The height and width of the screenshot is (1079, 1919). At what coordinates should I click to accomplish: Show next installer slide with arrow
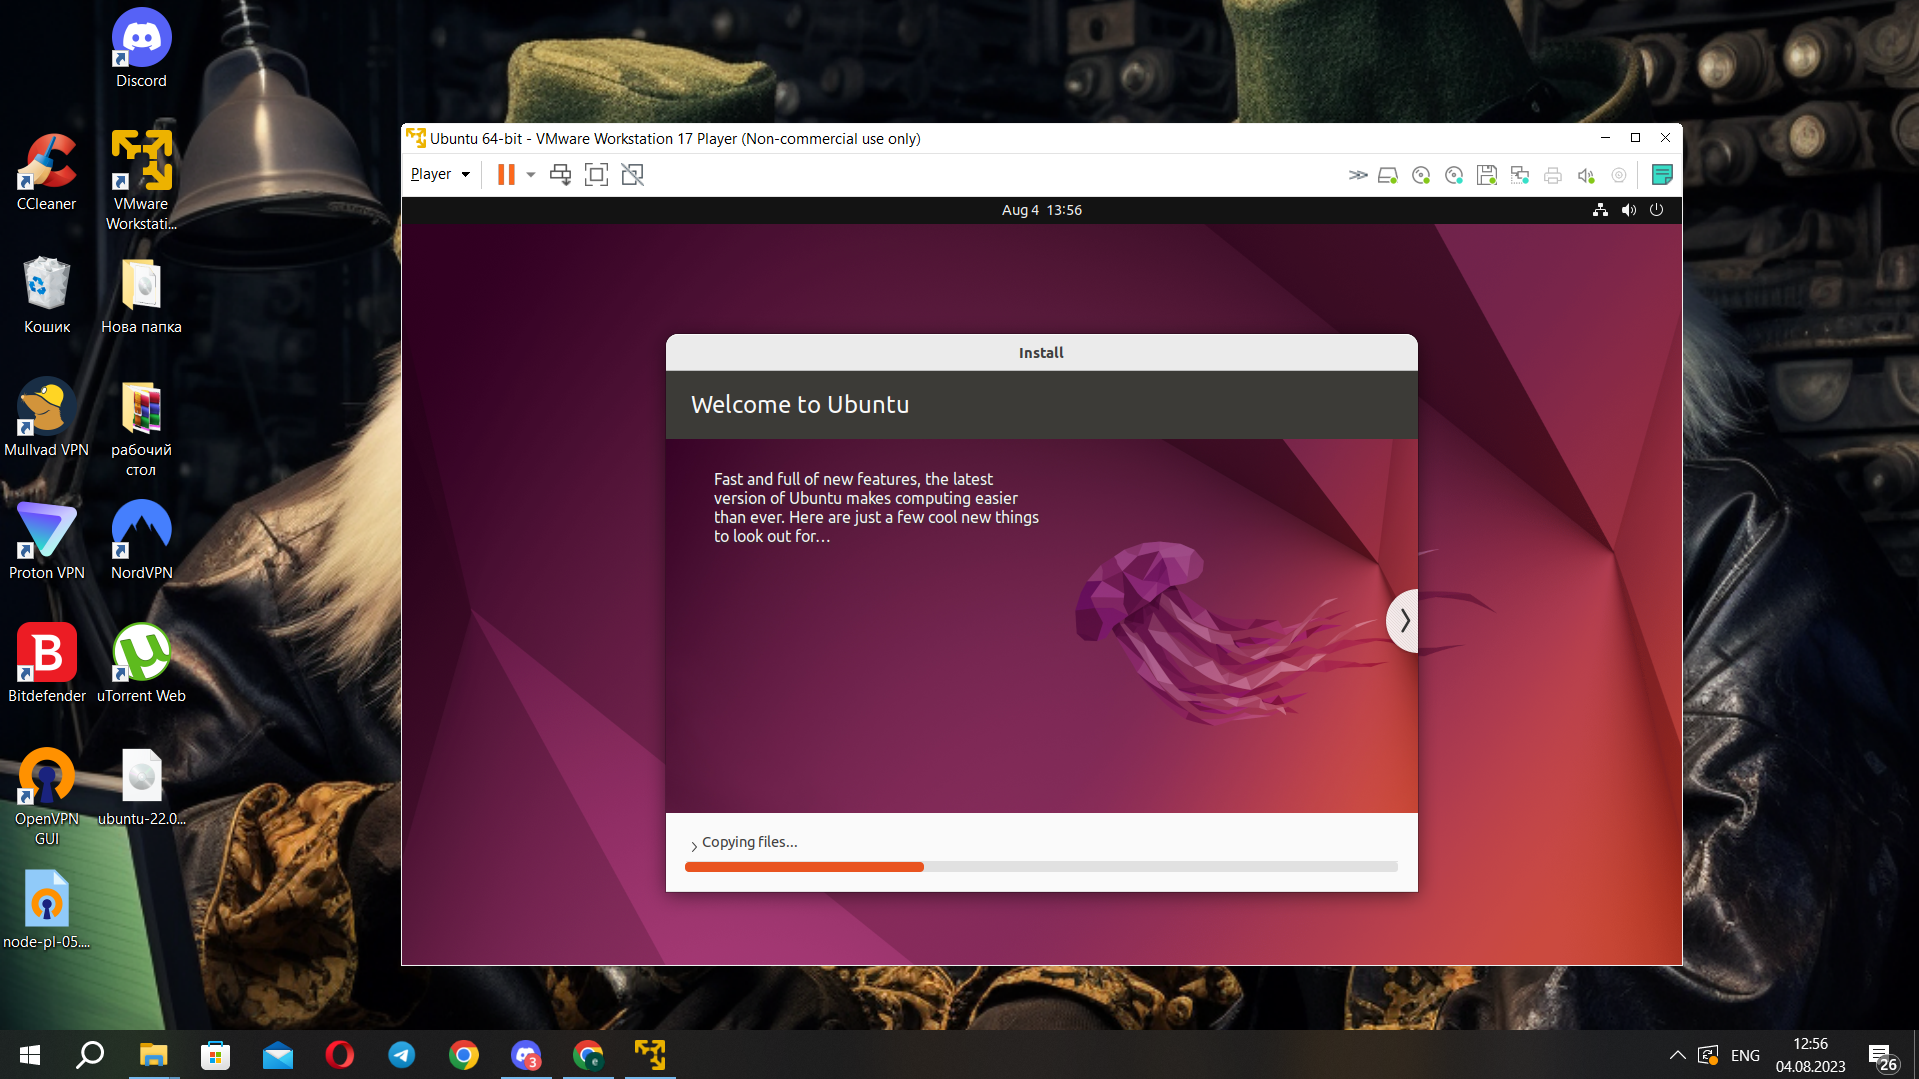click(1404, 621)
